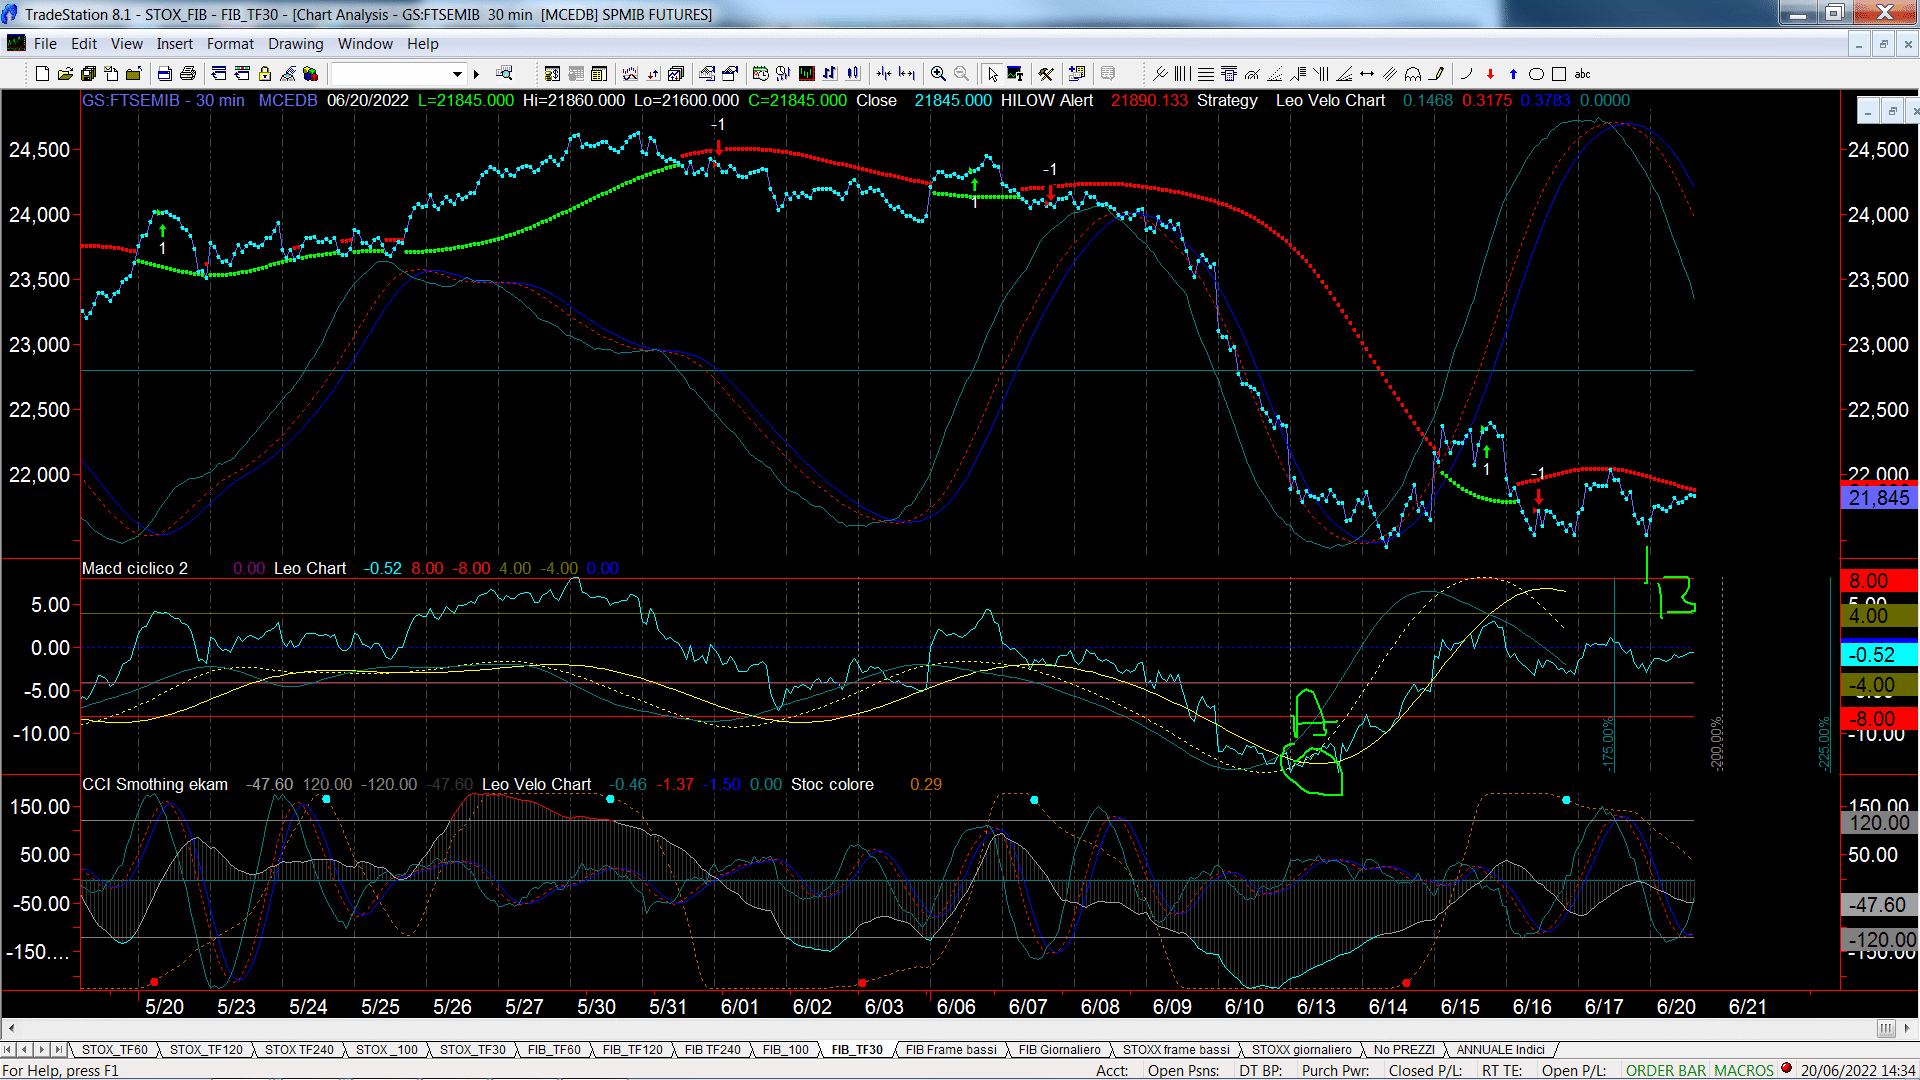Switch to the STOXX frame bassi tab
Screen dimensions: 1920x1080
1176,1049
